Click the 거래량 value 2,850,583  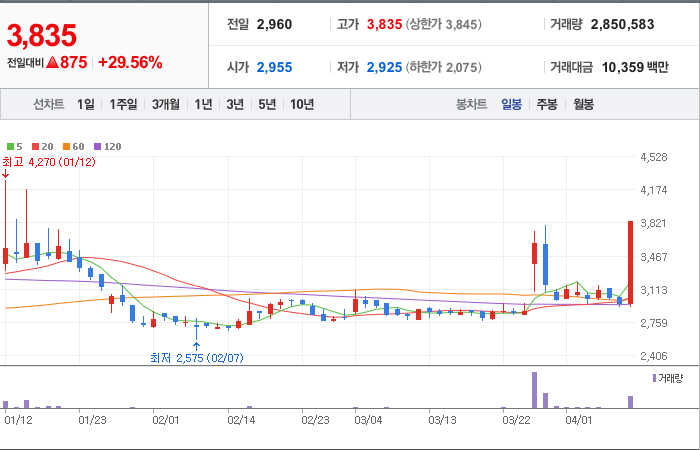coord(622,25)
